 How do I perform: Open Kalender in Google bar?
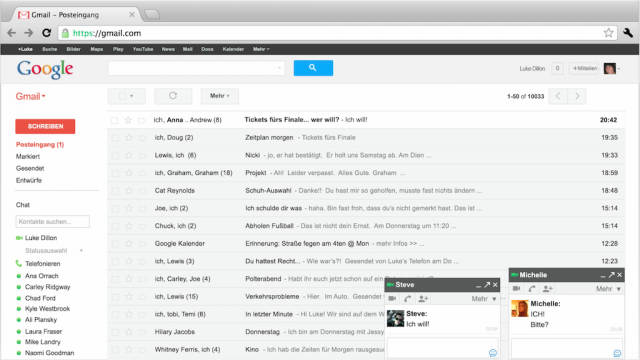click(x=233, y=49)
